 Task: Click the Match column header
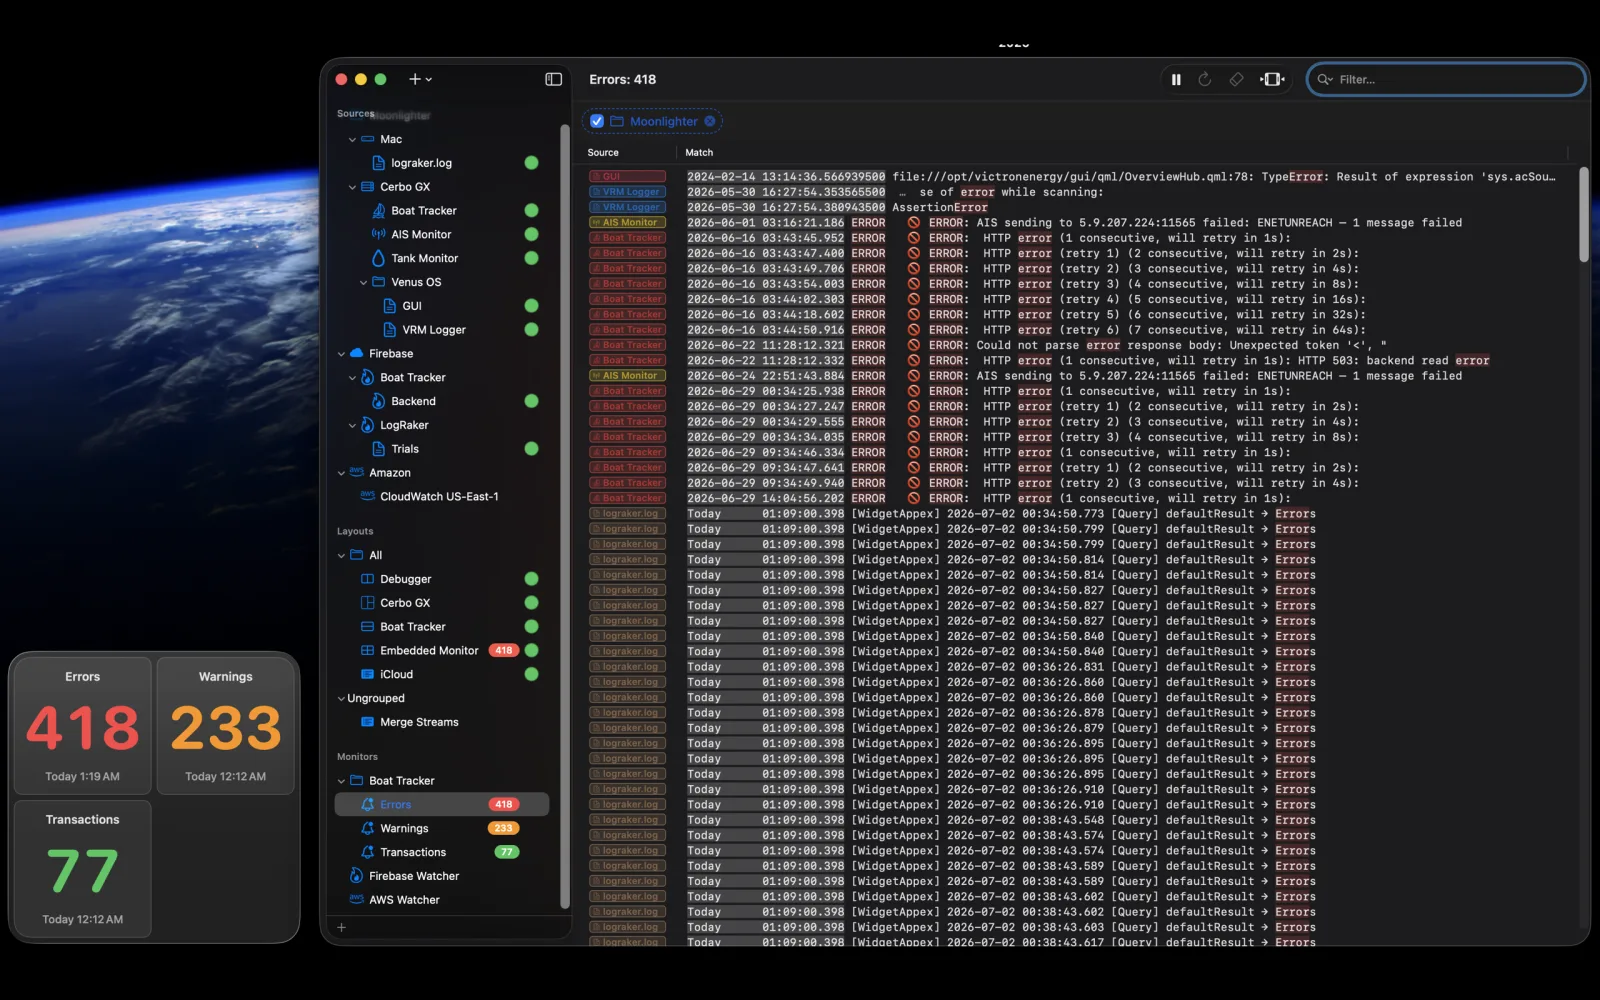[699, 153]
